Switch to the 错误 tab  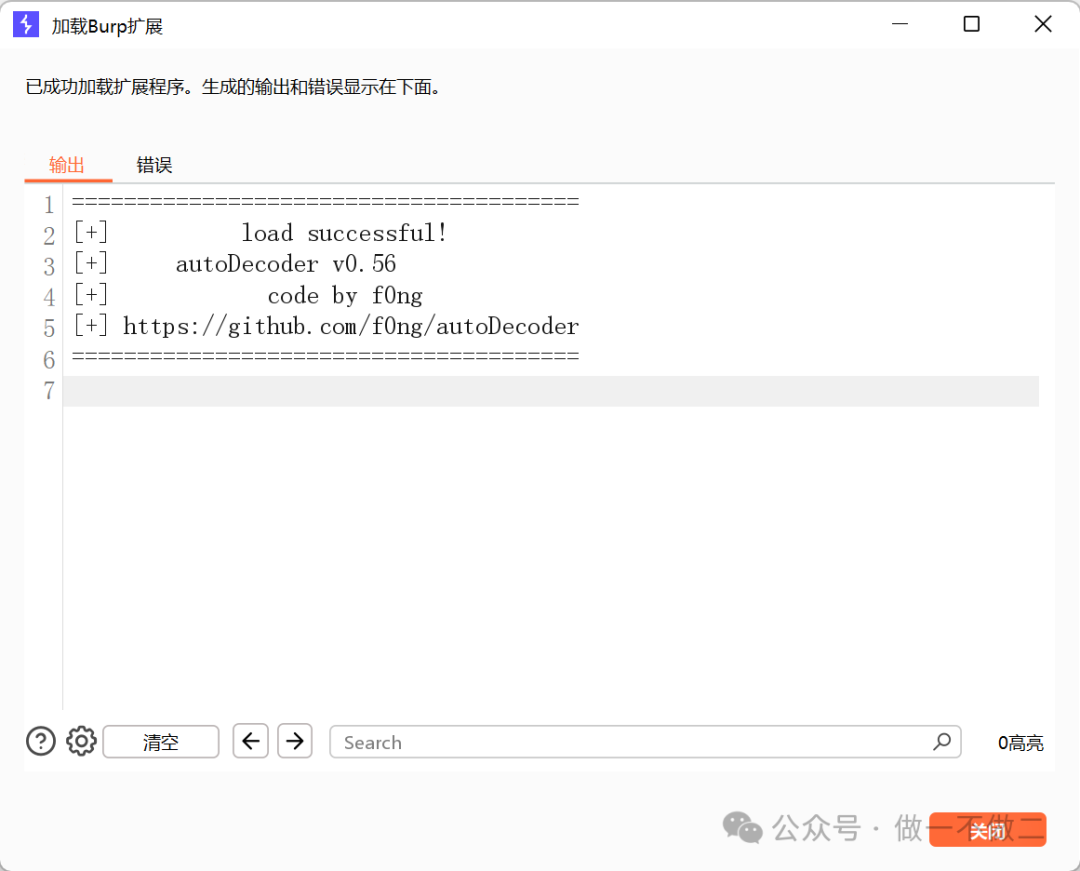(154, 164)
